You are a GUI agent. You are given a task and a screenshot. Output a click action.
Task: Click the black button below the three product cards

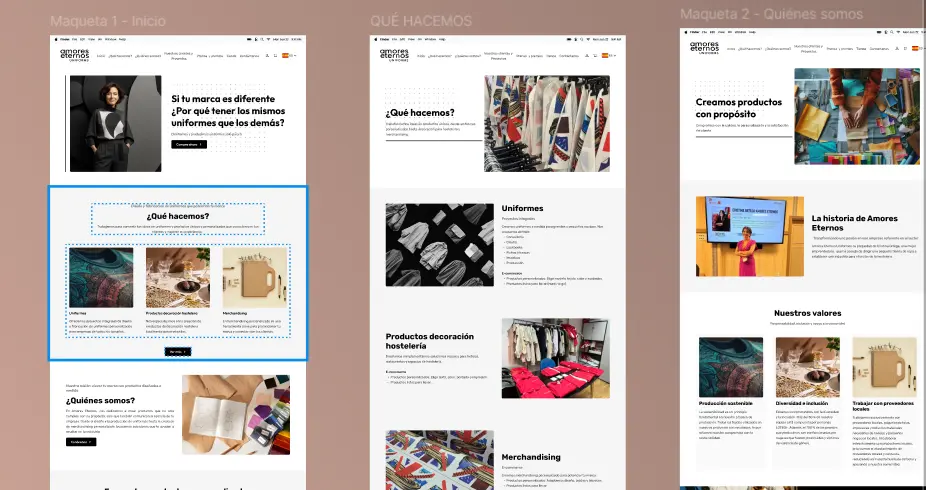[177, 351]
